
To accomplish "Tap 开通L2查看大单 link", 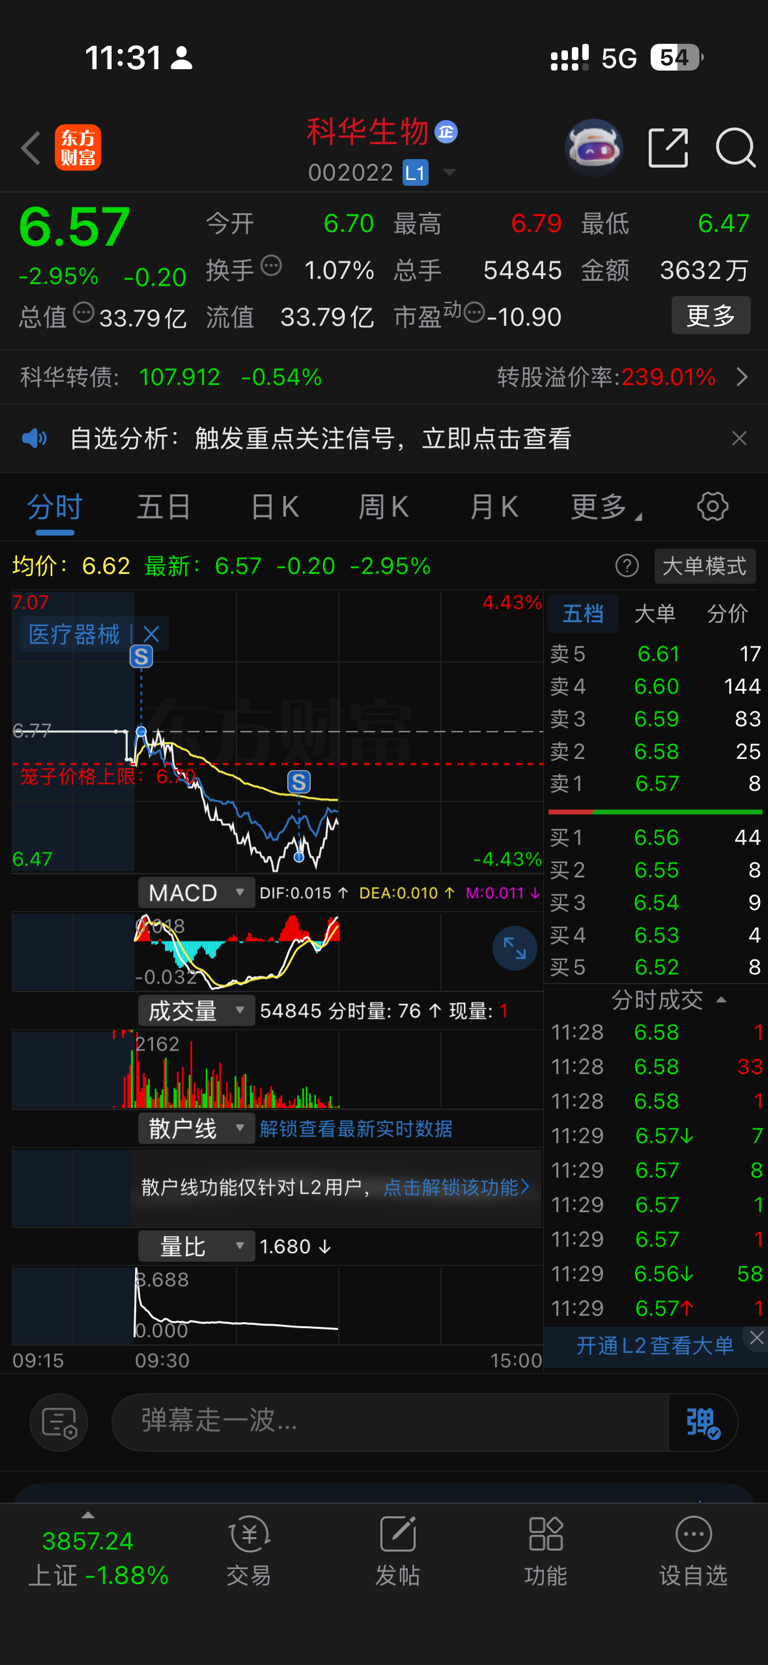I will [x=655, y=1346].
